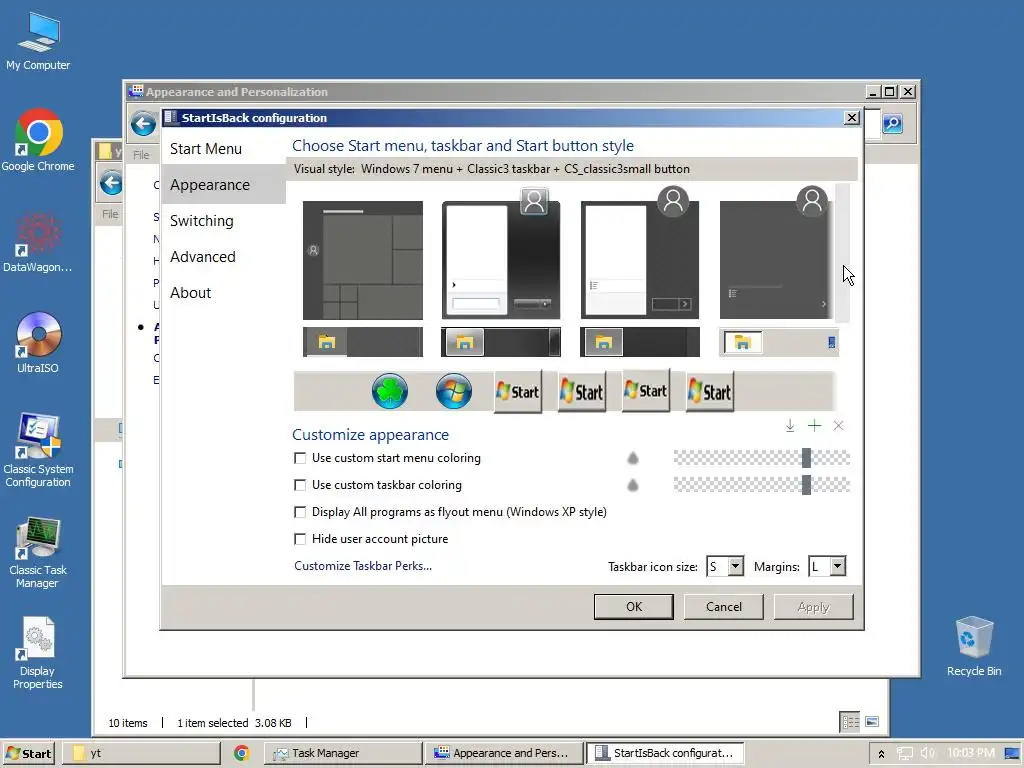Image resolution: width=1024 pixels, height=768 pixels.
Task: Click the style list vertical scrollbar
Action: coord(842,253)
